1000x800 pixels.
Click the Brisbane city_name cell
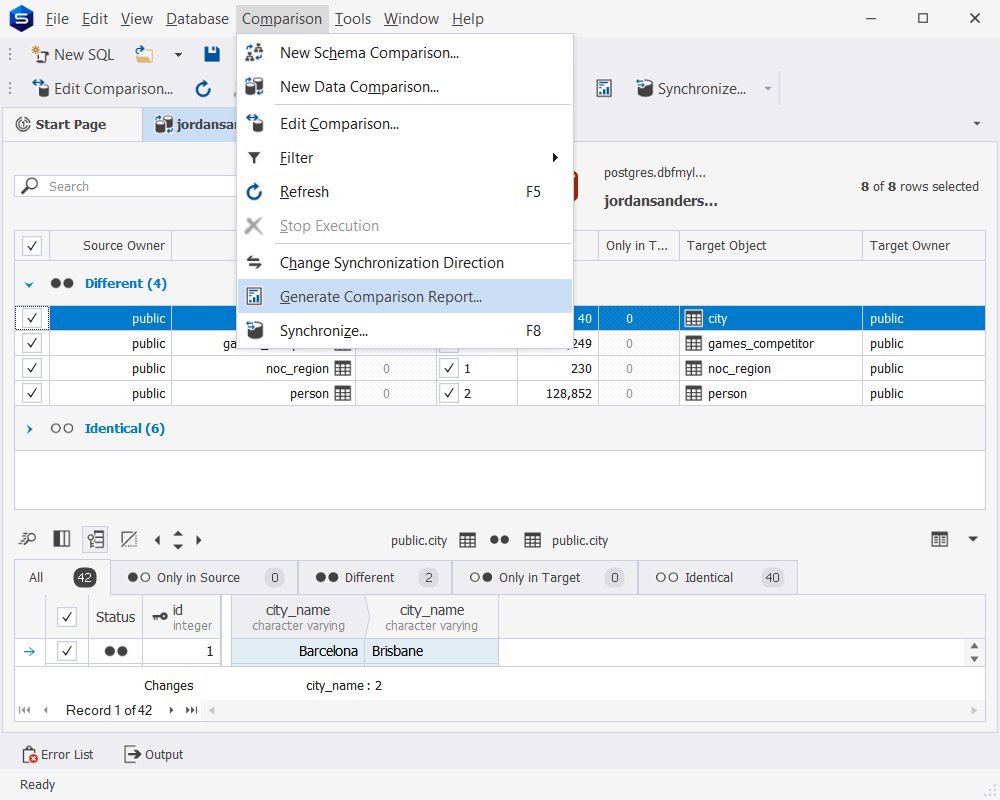click(431, 651)
